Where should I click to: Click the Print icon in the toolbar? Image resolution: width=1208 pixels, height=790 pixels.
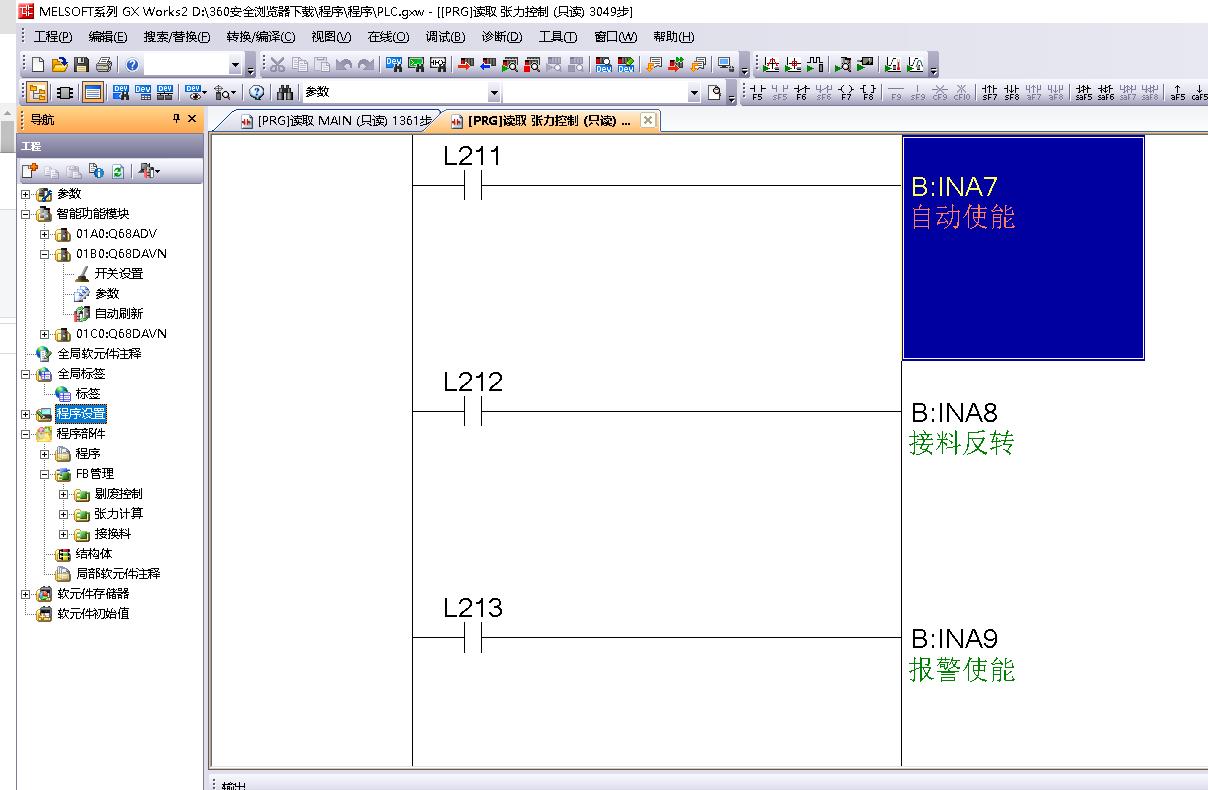coord(103,65)
